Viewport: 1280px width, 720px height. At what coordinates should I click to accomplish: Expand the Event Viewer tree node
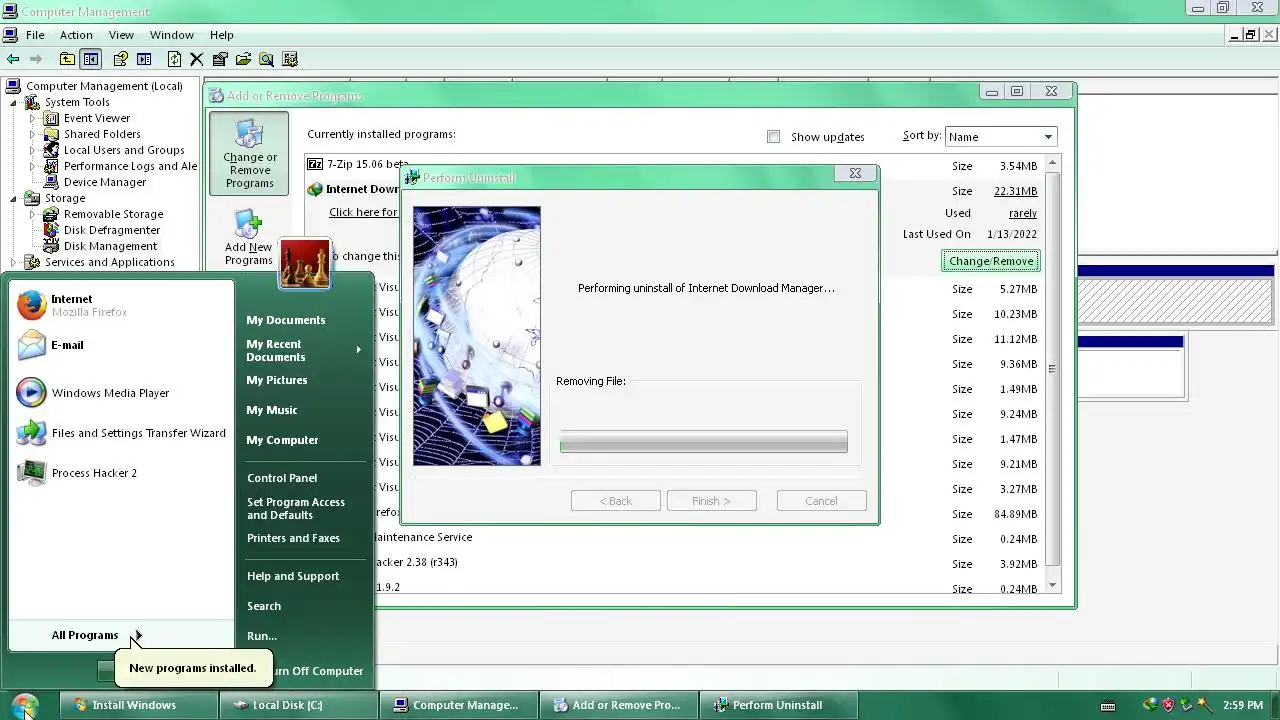pyautogui.click(x=32, y=118)
